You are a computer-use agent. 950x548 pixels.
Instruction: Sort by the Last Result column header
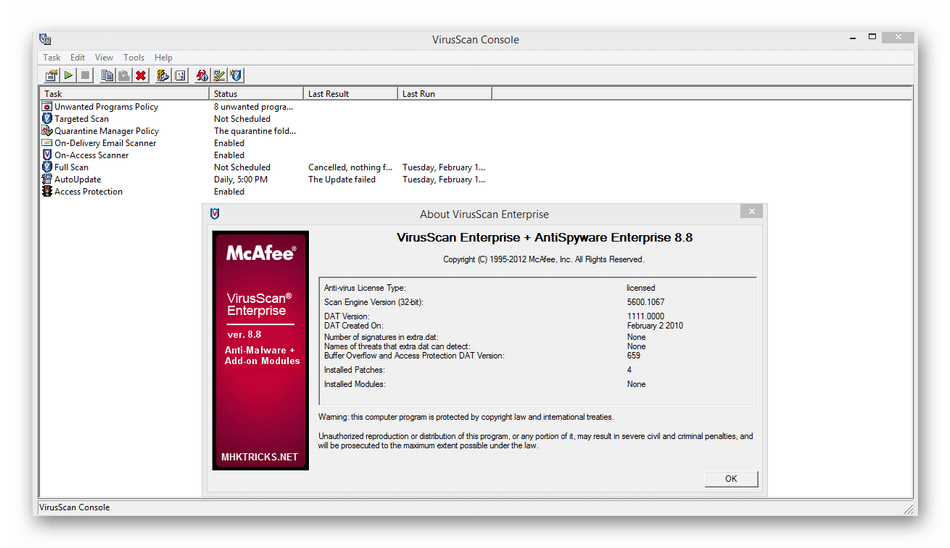[x=351, y=93]
